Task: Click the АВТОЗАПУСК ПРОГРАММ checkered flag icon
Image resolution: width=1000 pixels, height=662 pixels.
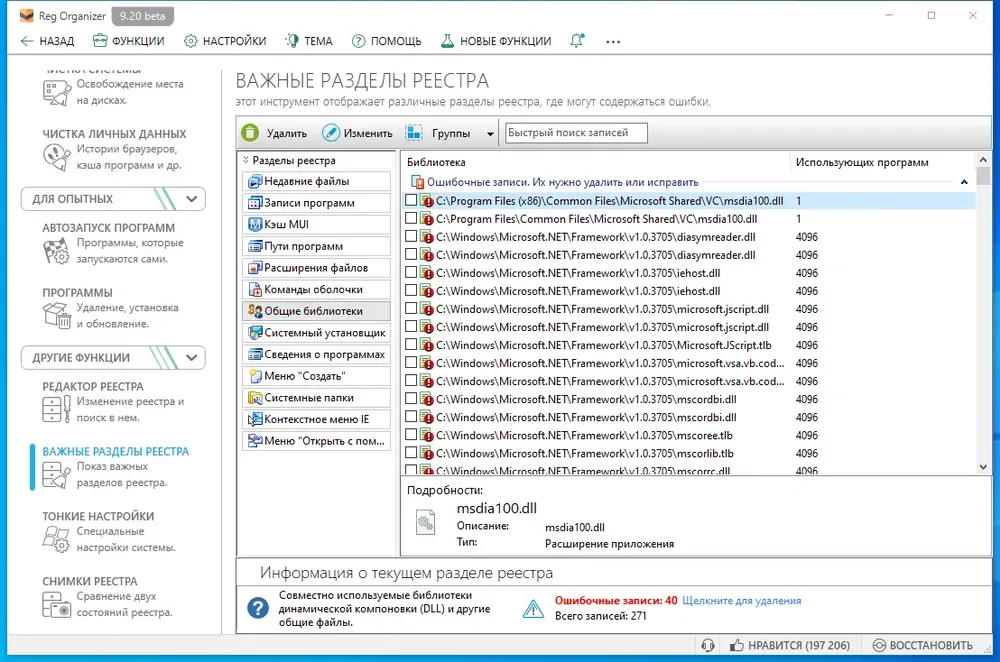Action: coord(56,251)
